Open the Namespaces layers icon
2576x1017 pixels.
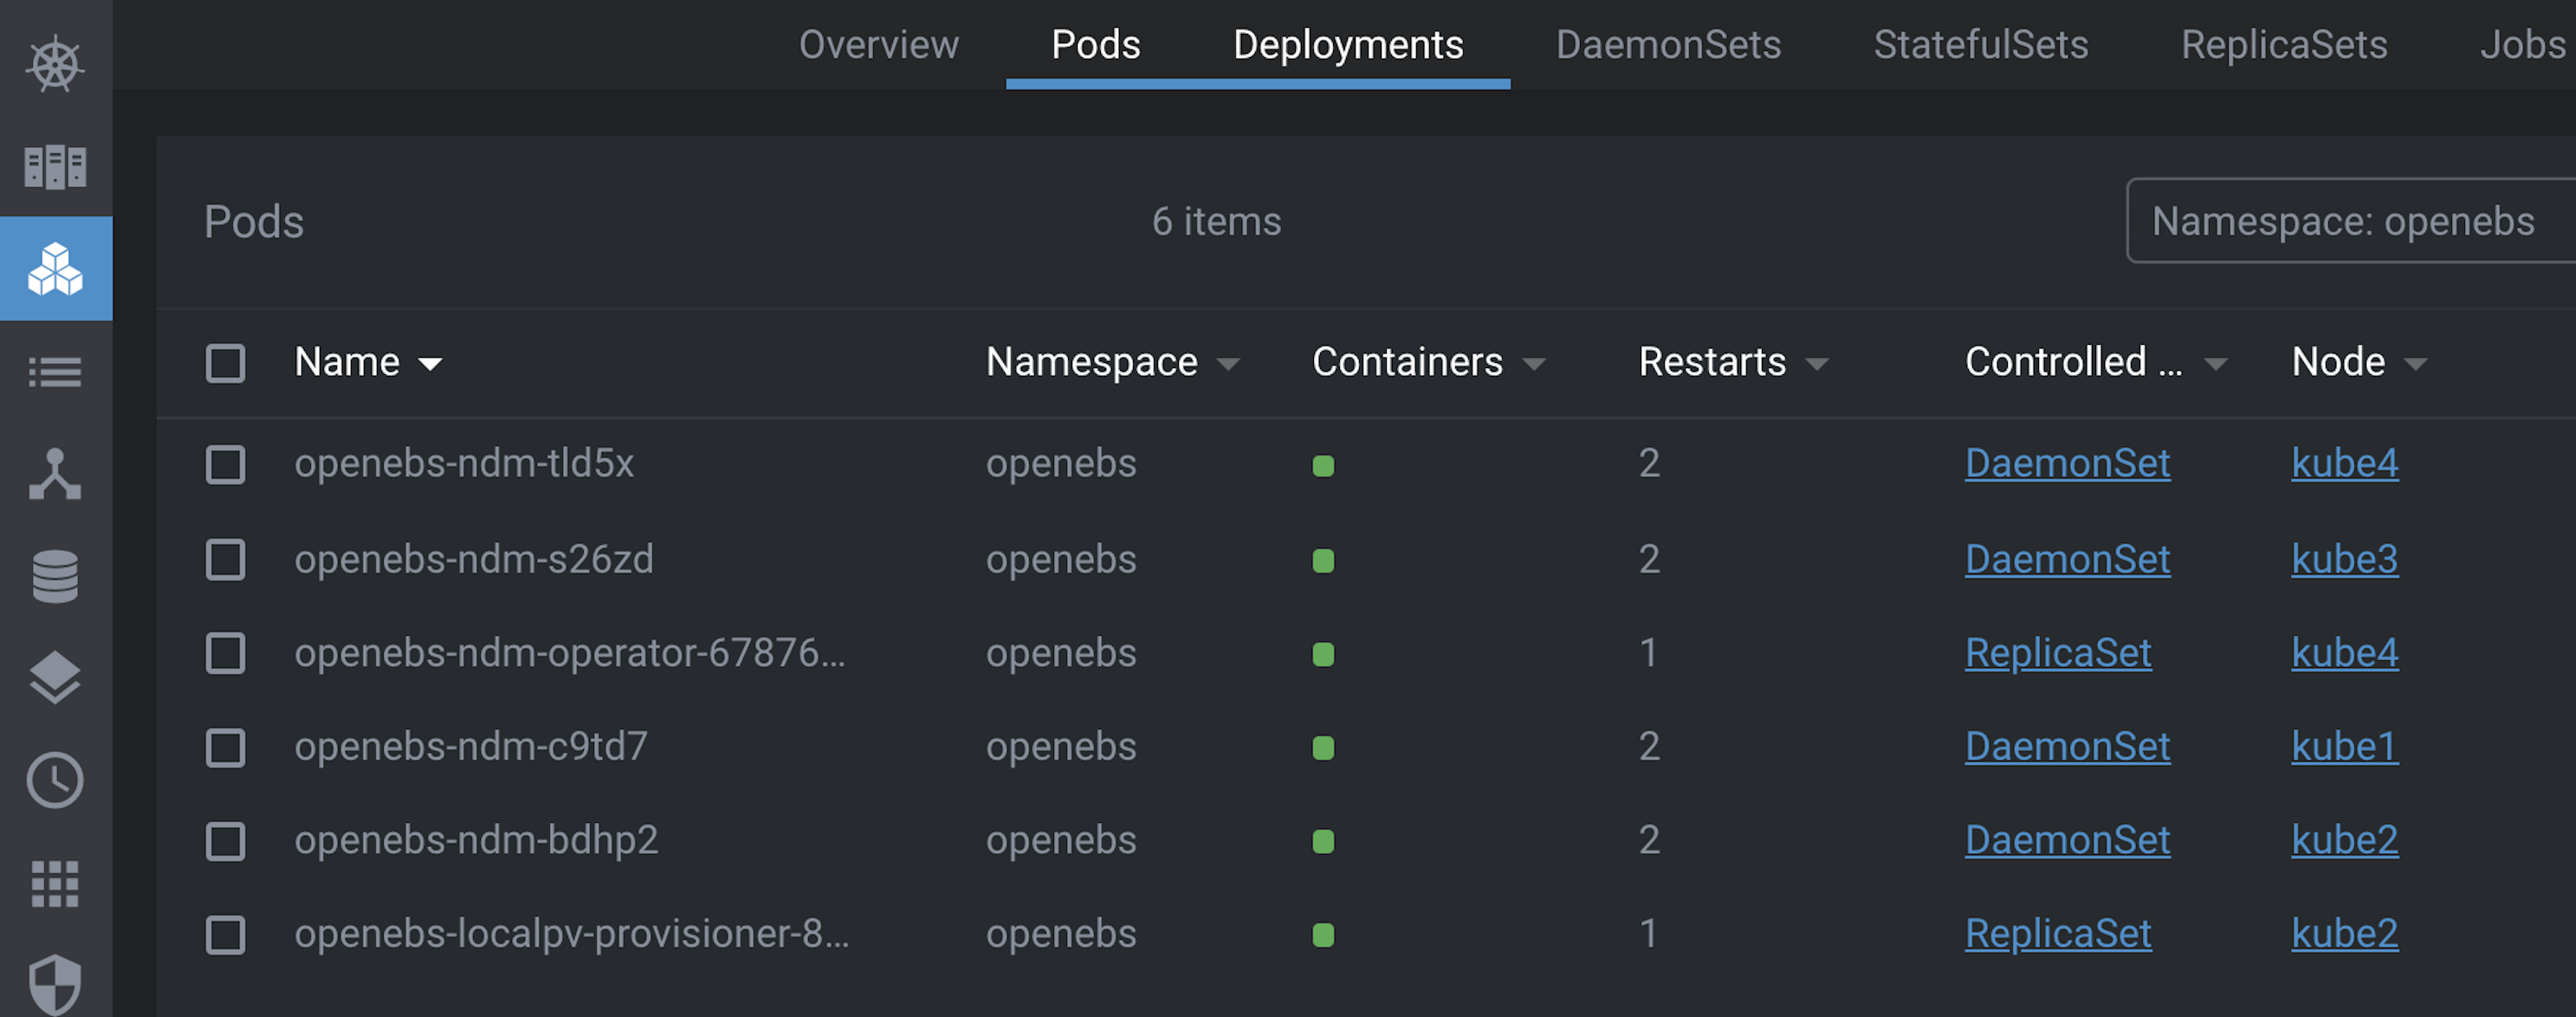click(55, 678)
